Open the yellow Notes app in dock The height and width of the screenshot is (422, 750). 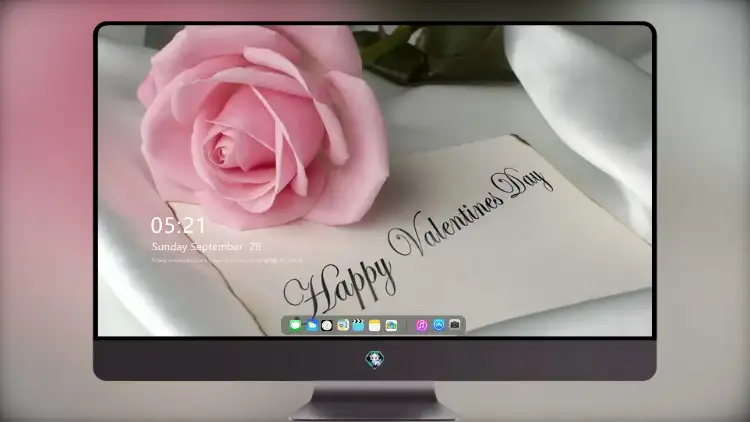[x=375, y=325]
